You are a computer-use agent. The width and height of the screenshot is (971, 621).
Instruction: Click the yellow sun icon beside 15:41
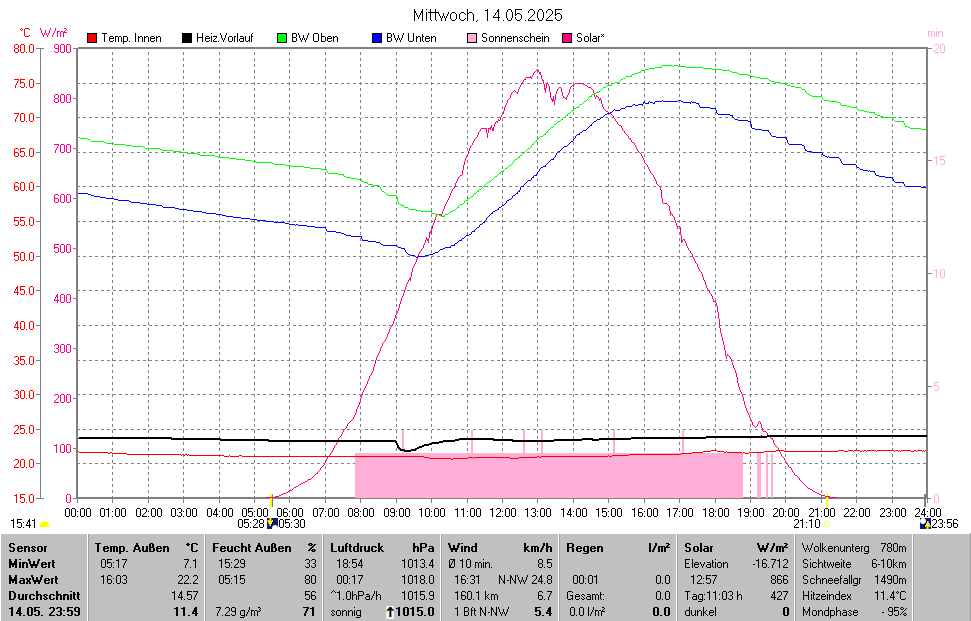pos(45,525)
